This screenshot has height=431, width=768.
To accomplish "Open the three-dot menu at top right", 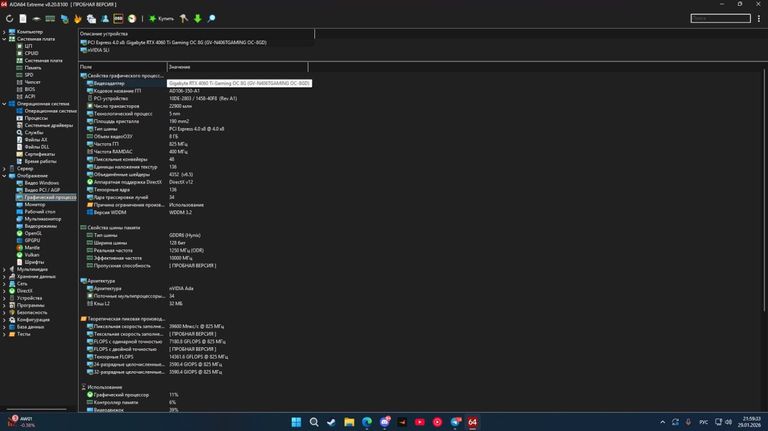I will tap(759, 18).
